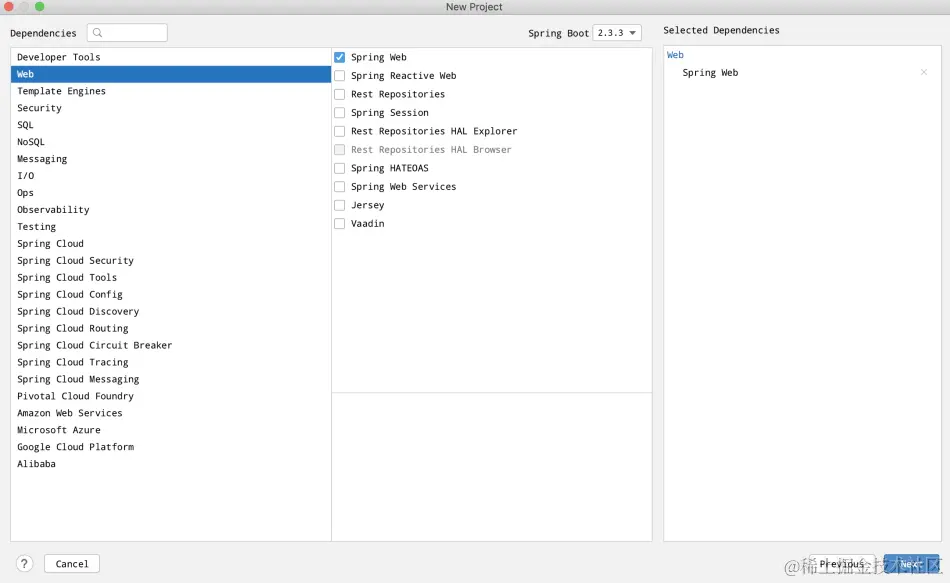Select Spring Cloud Discovery category
The width and height of the screenshot is (950, 583).
coord(171,311)
